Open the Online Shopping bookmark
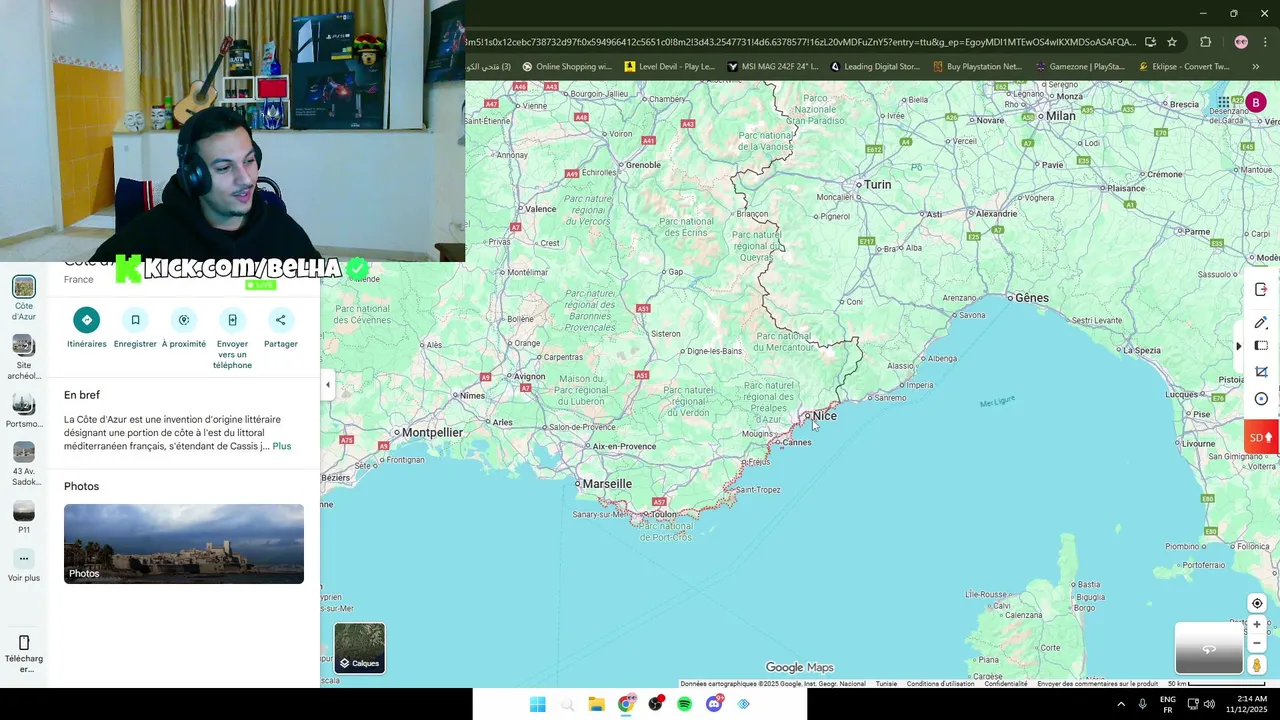The height and width of the screenshot is (720, 1280). [567, 67]
